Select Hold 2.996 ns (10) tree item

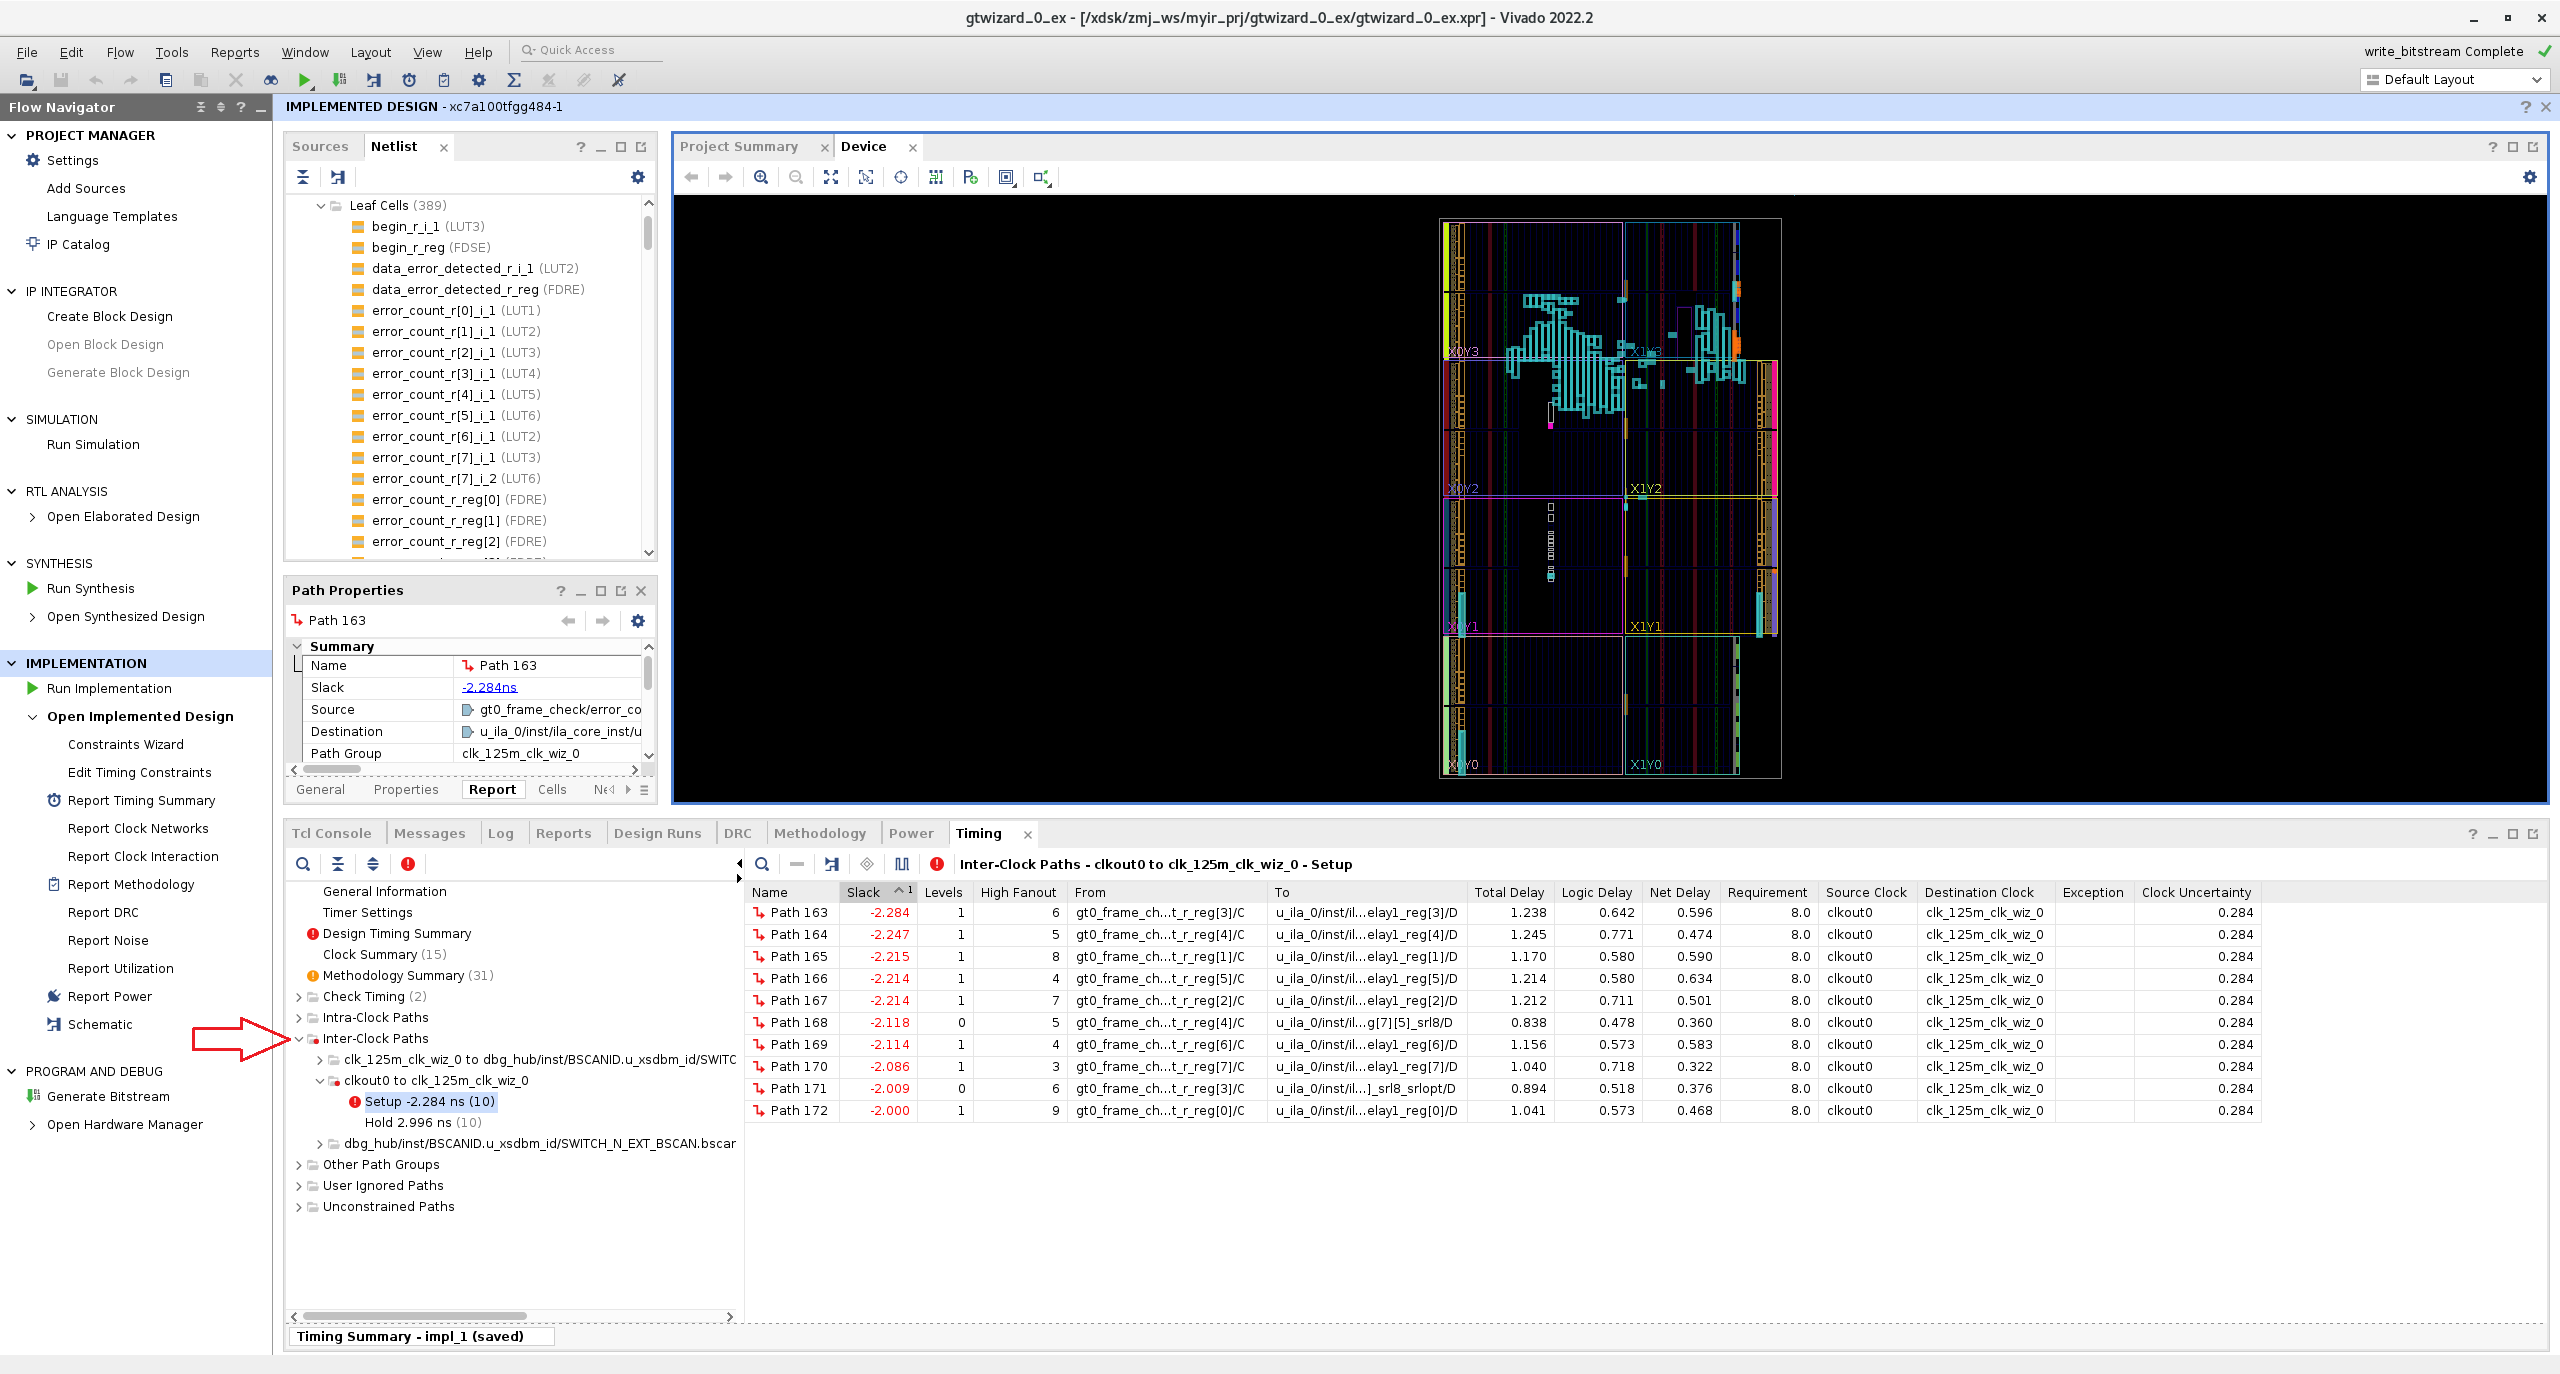pyautogui.click(x=423, y=1123)
